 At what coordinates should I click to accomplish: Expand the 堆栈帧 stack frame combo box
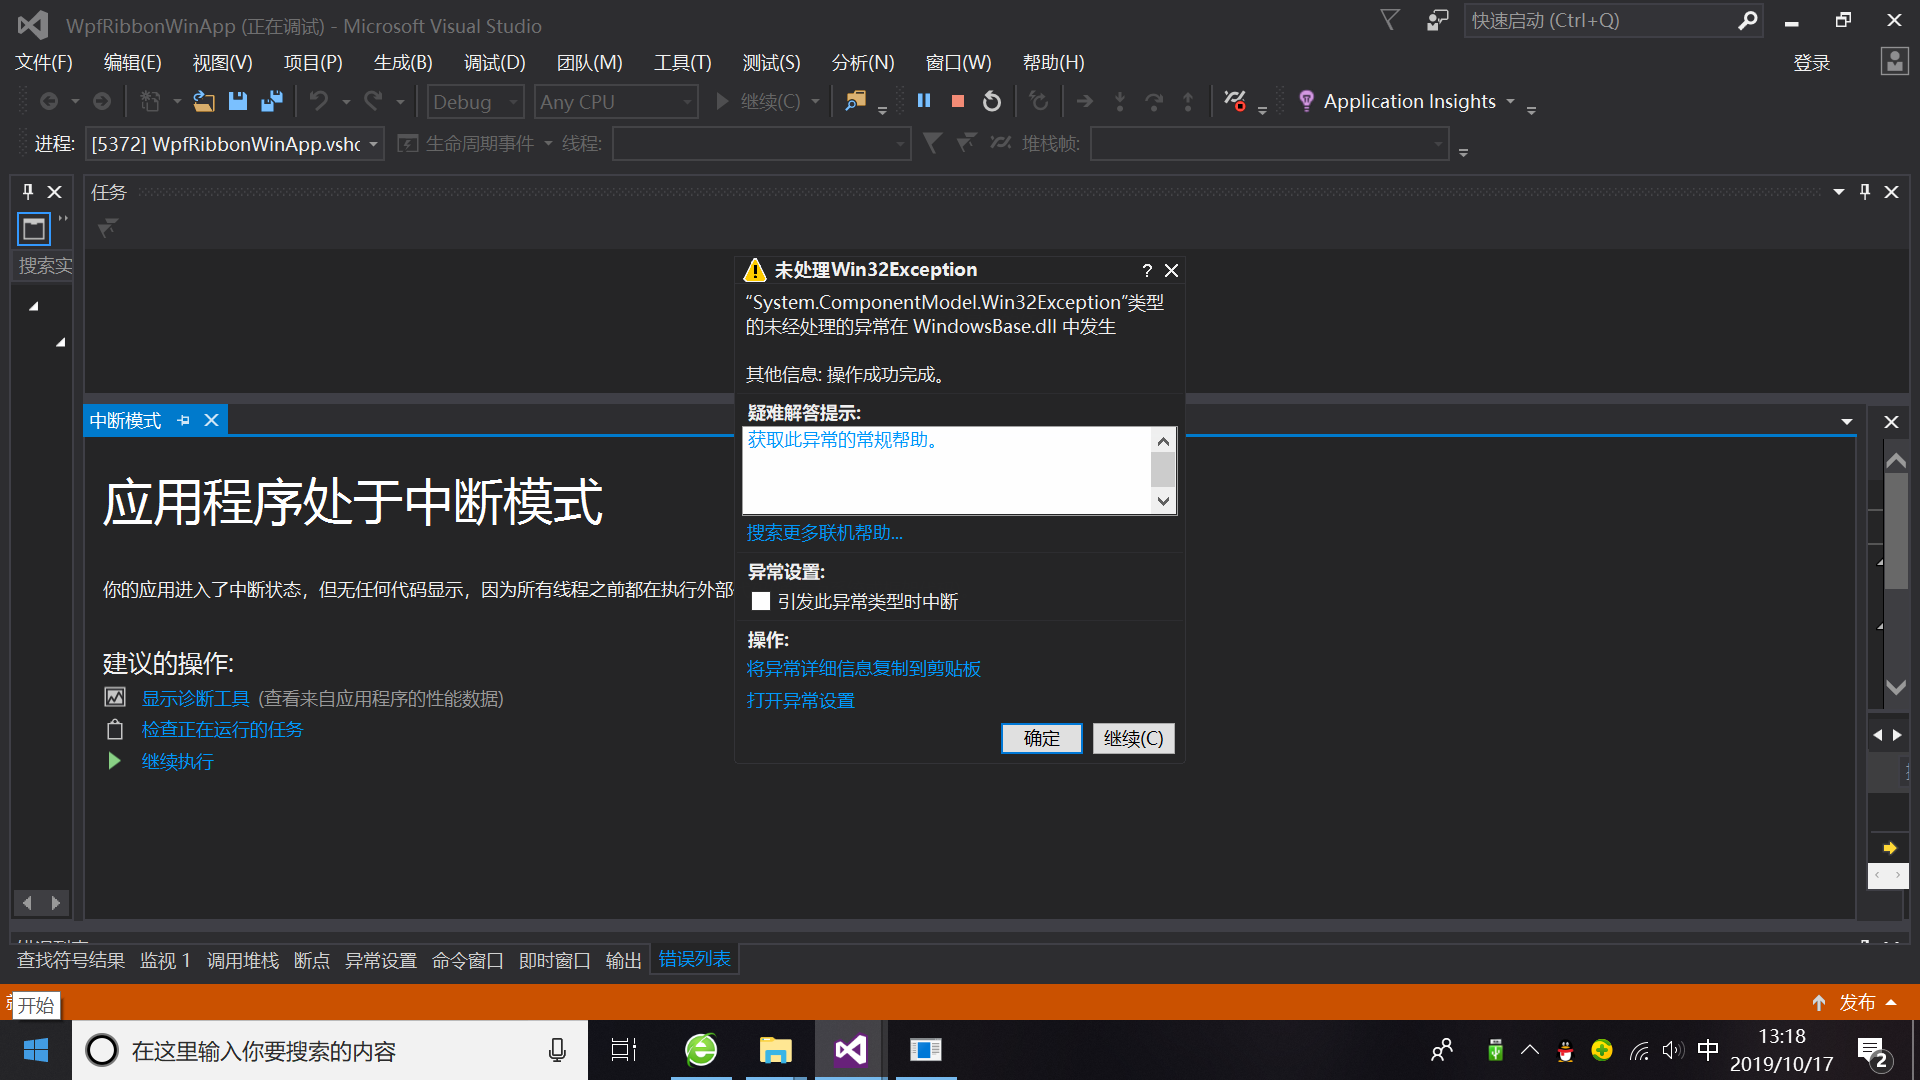(x=1438, y=144)
